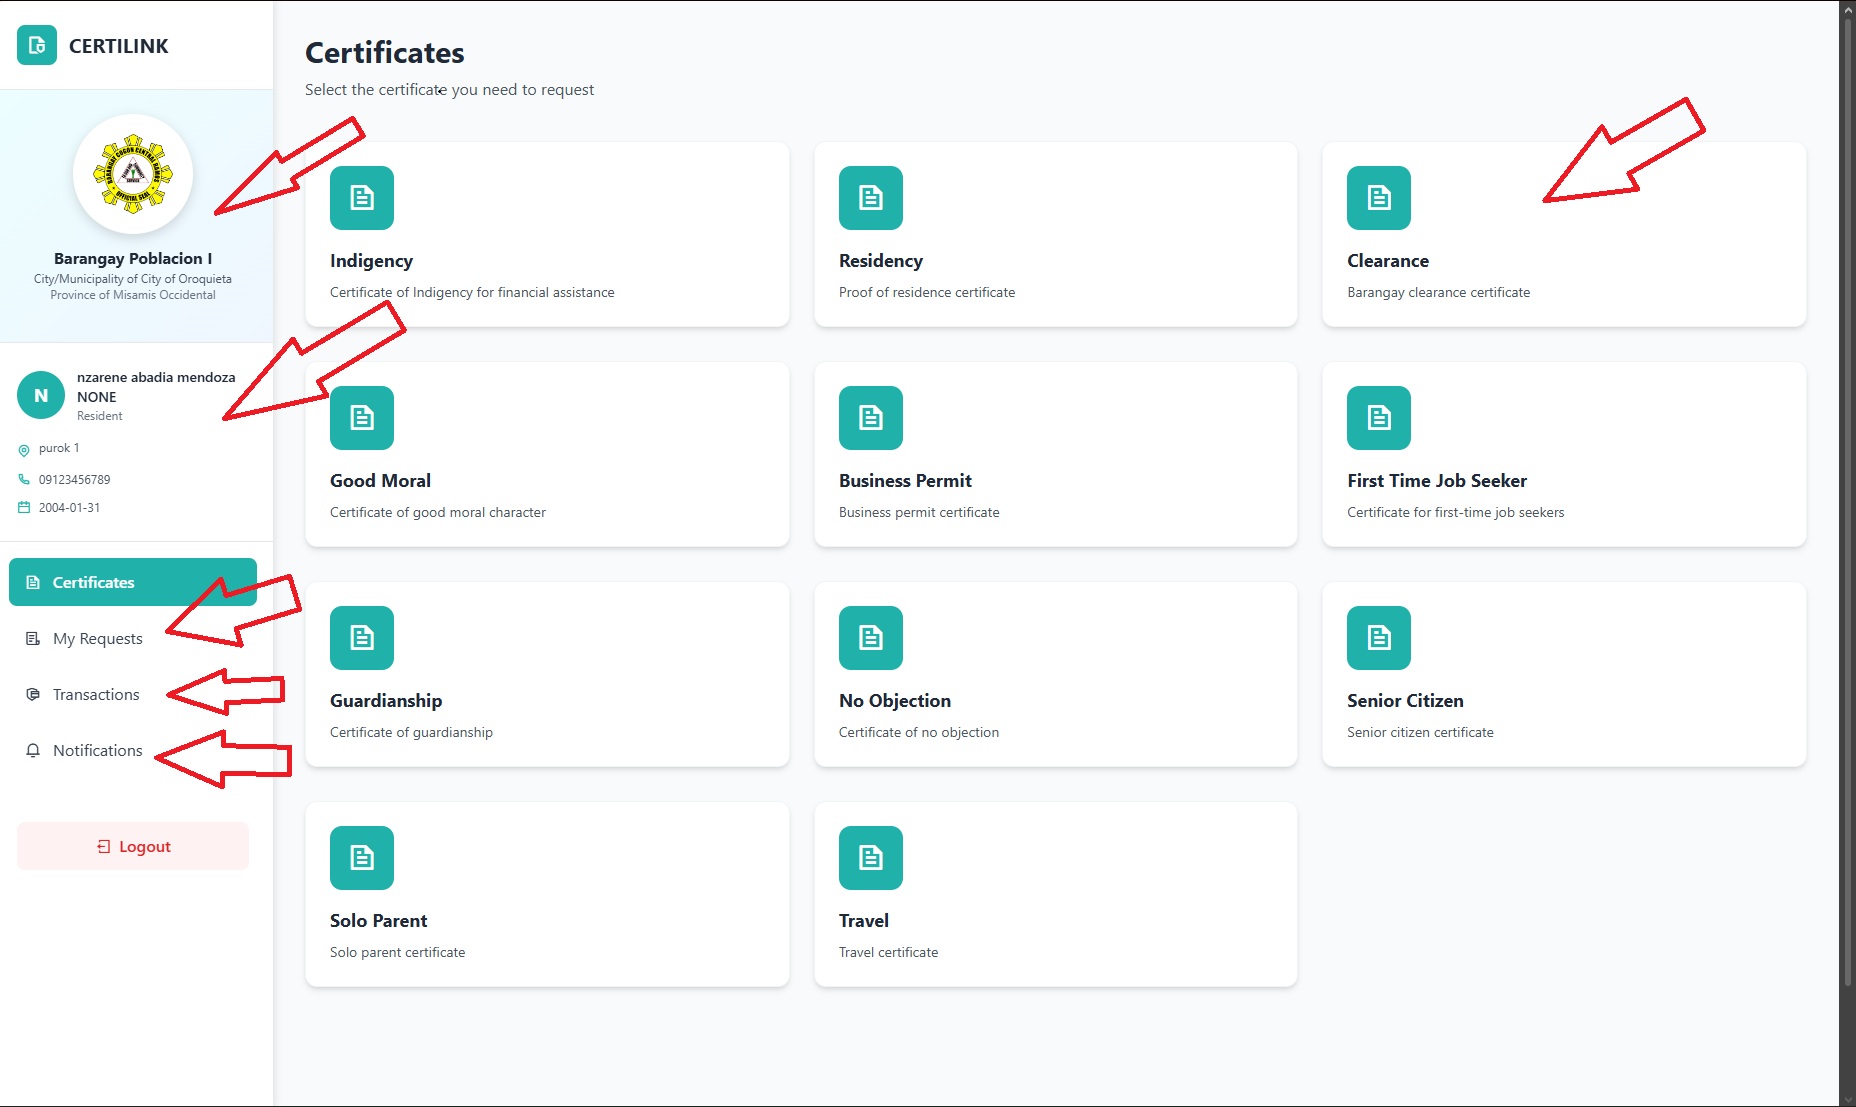The image size is (1856, 1107).
Task: Click the Clearance certificate icon
Action: tap(1379, 197)
